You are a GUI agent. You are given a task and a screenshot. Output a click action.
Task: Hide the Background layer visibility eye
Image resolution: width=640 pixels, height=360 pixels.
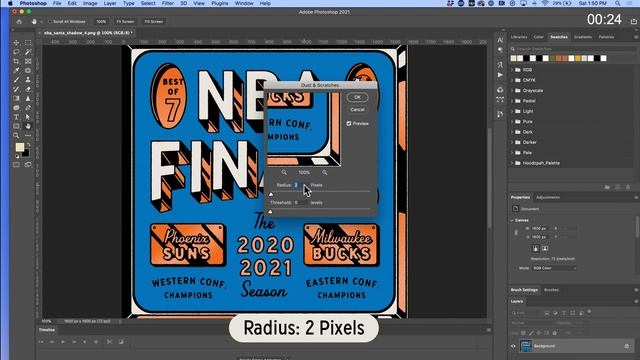[x=513, y=346]
